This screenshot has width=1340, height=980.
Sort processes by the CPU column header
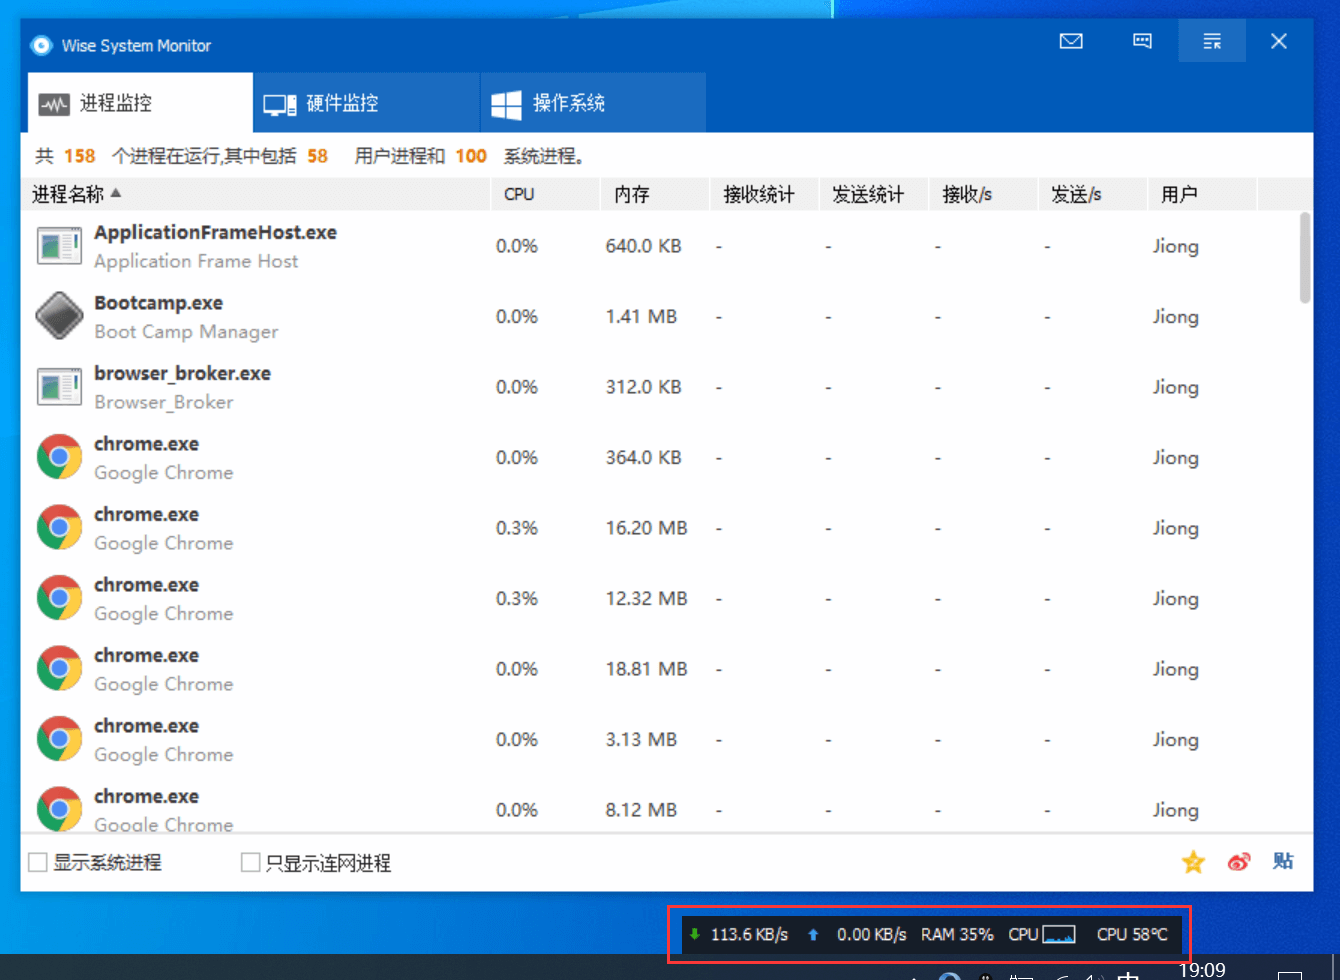[x=518, y=194]
